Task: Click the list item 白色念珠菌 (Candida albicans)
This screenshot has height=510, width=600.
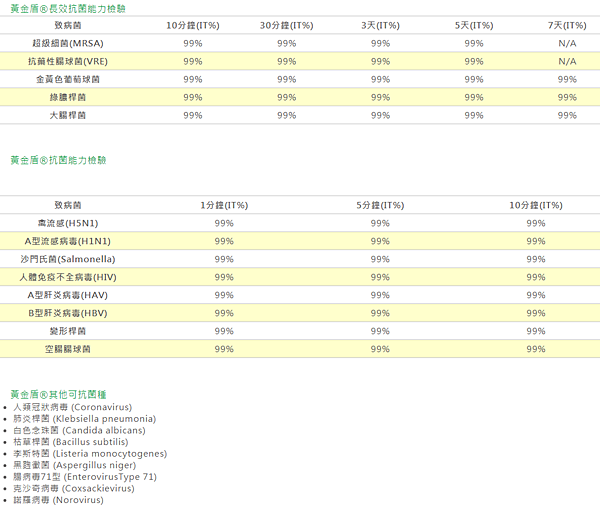Action: [79, 430]
